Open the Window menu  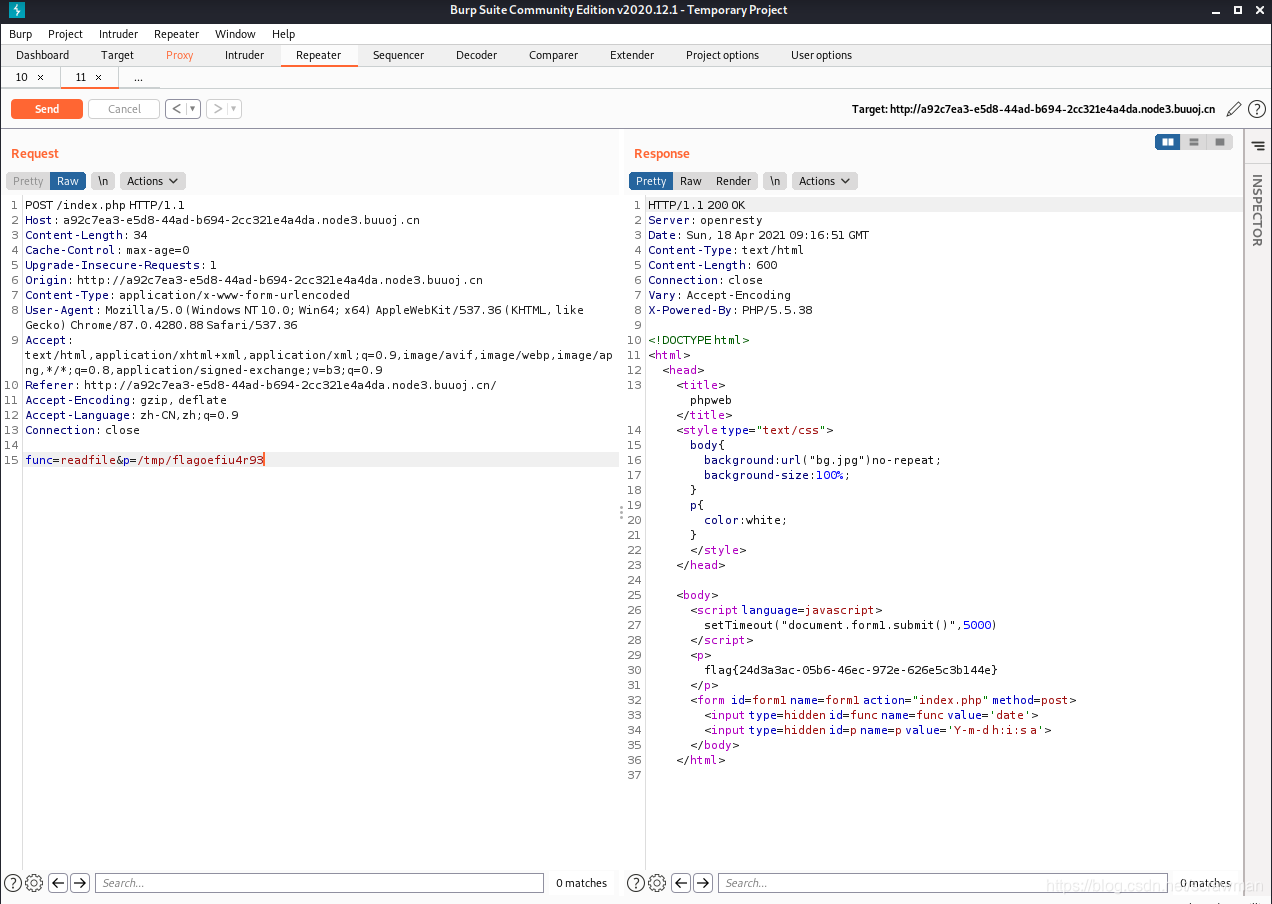point(235,34)
